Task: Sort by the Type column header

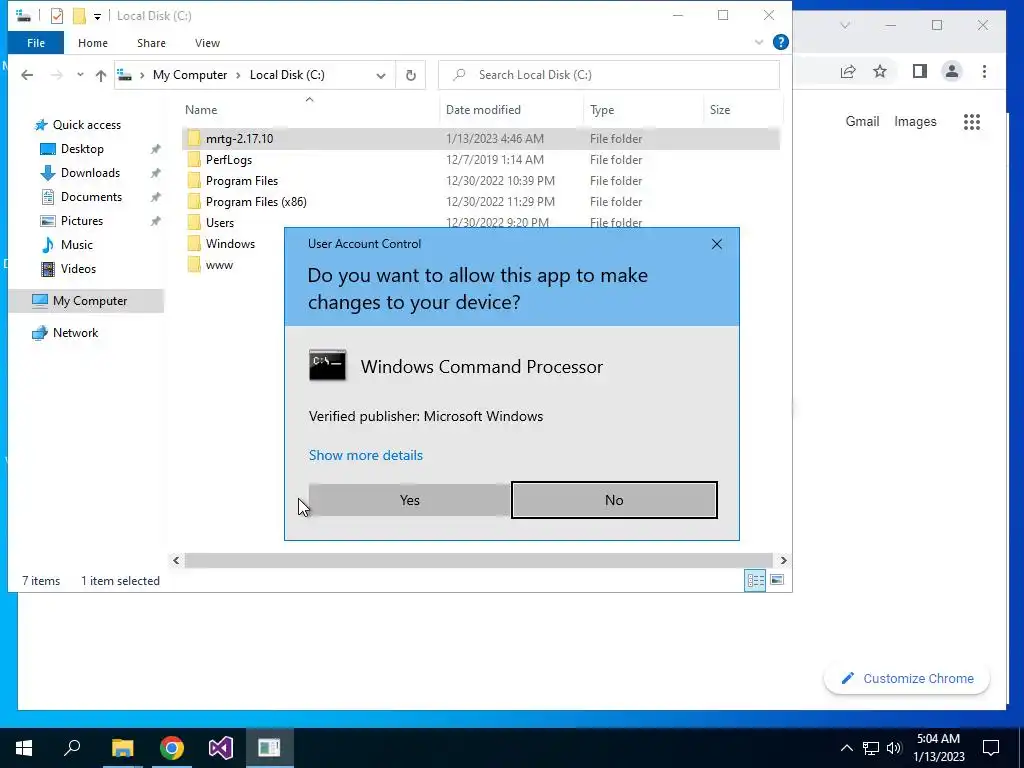Action: [x=602, y=110]
